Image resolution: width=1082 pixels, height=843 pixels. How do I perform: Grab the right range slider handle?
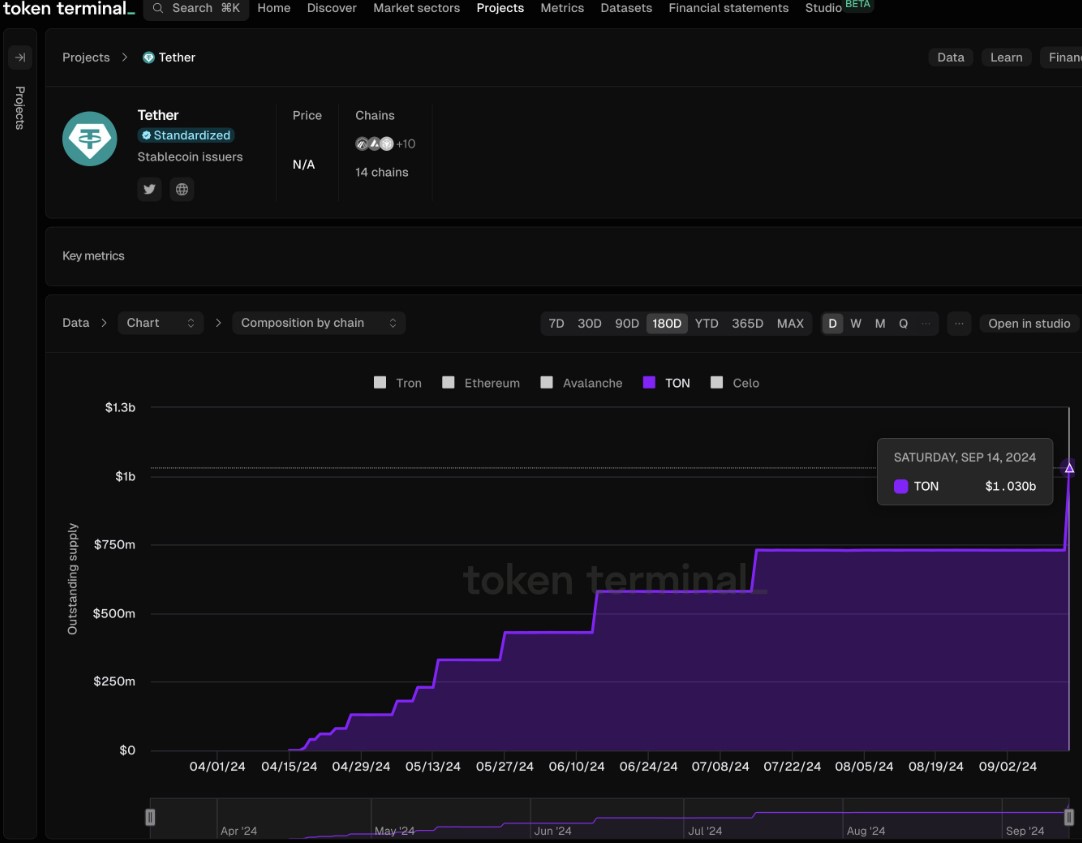click(1069, 817)
